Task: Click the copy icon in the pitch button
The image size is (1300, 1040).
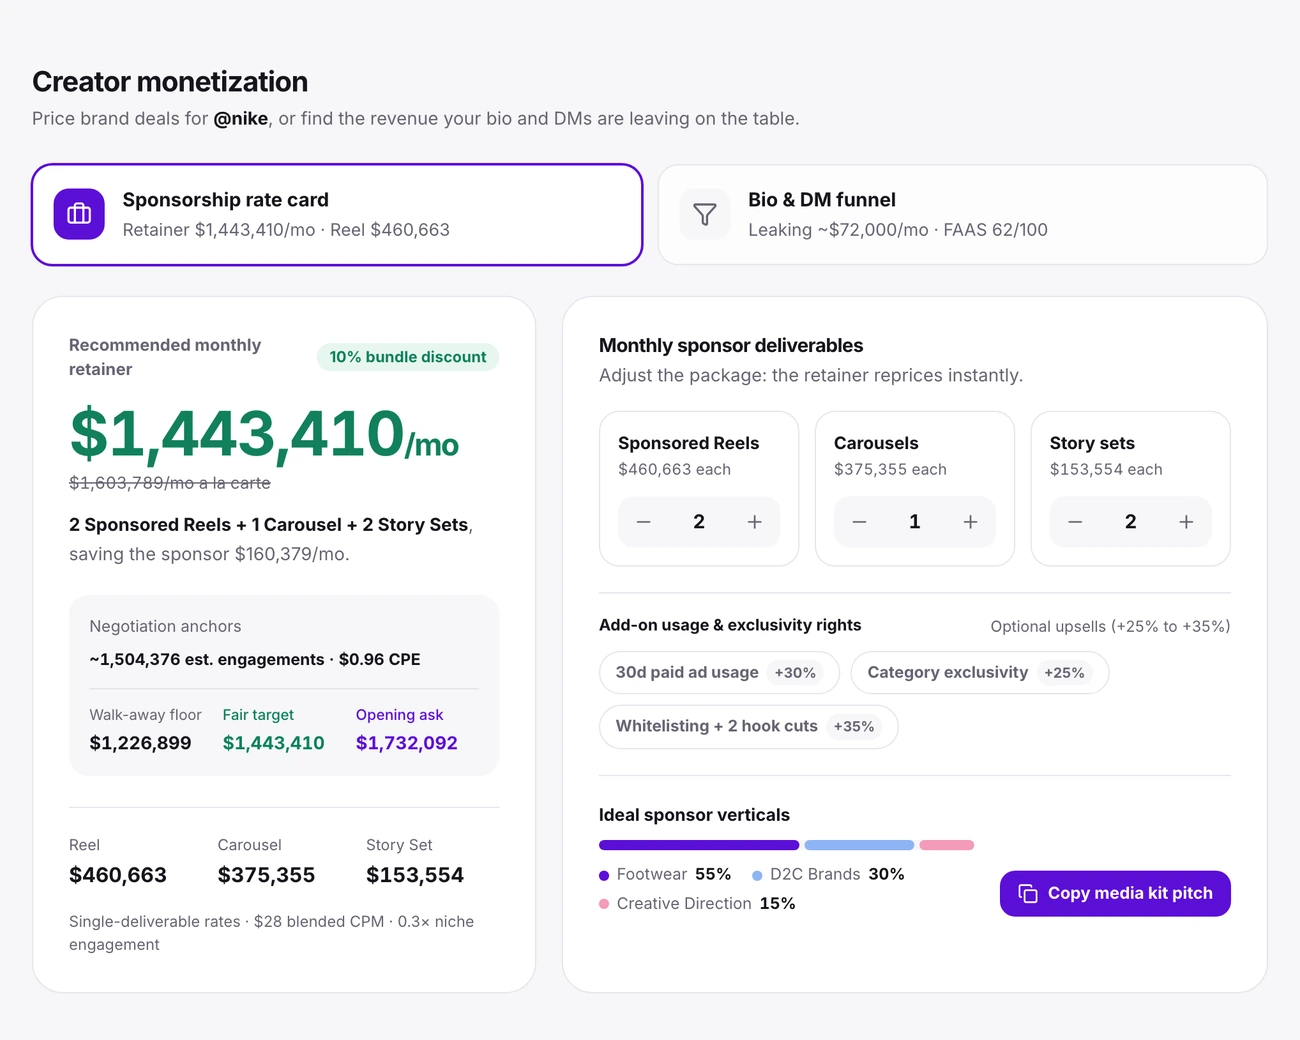Action: coord(1028,893)
